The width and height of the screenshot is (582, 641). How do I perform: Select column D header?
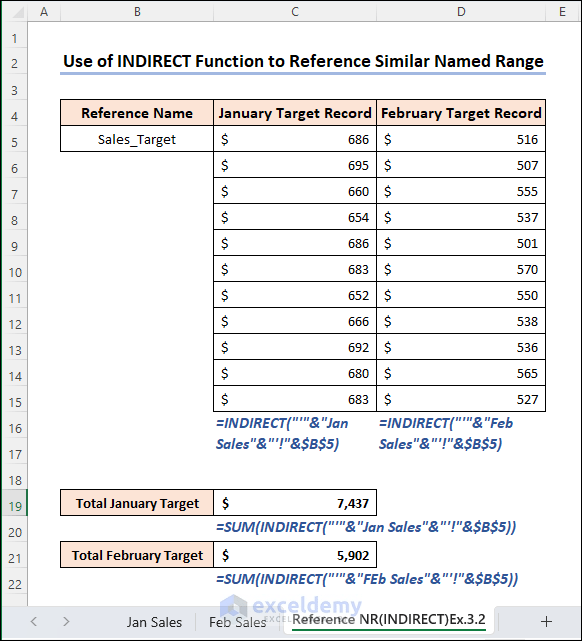[x=461, y=11]
